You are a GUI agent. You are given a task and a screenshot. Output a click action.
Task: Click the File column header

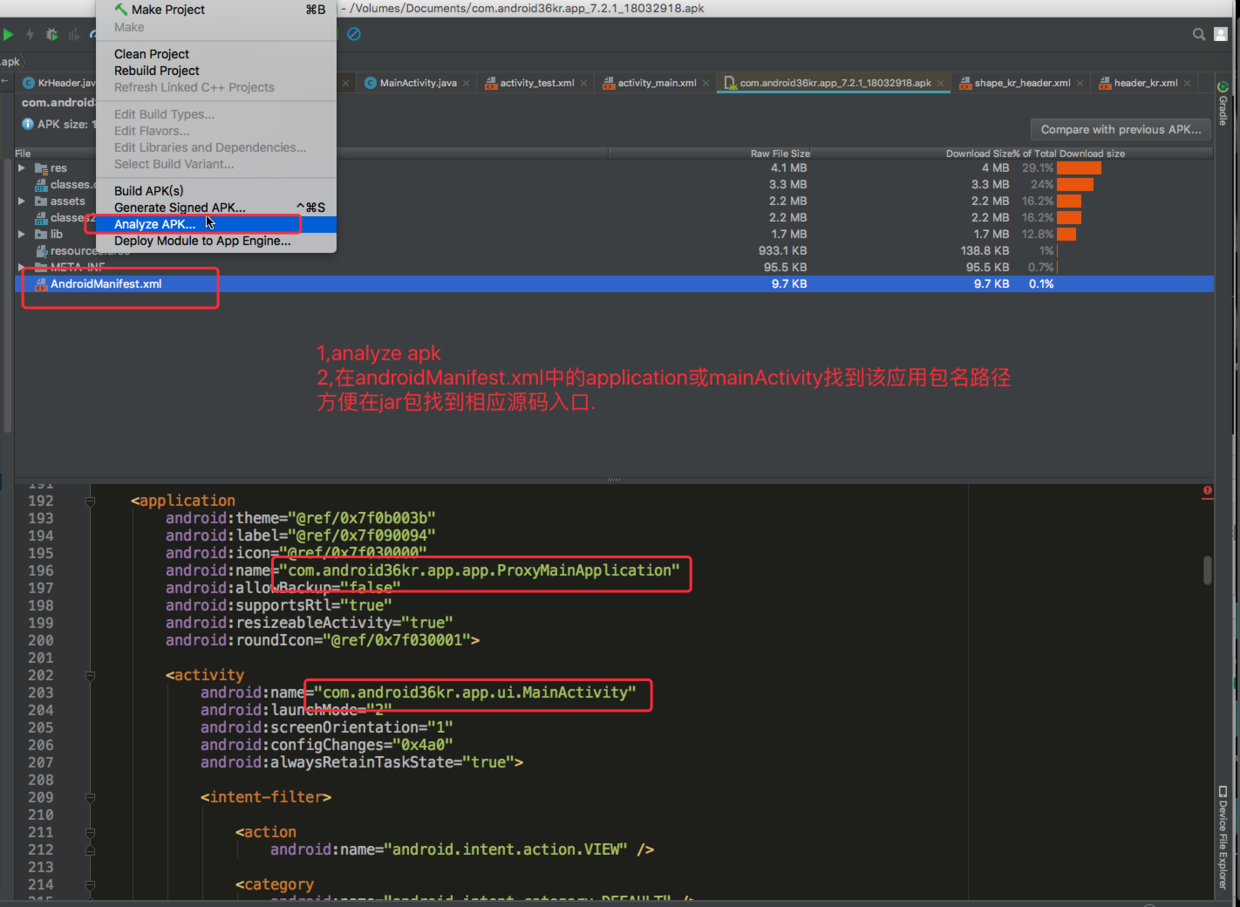click(x=23, y=154)
